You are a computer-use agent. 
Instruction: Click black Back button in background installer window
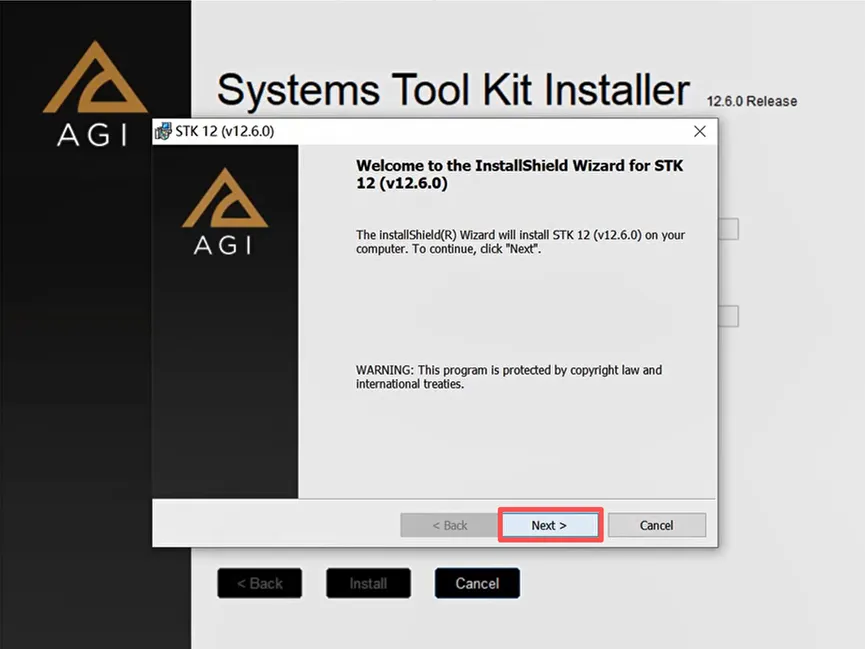tap(260, 583)
